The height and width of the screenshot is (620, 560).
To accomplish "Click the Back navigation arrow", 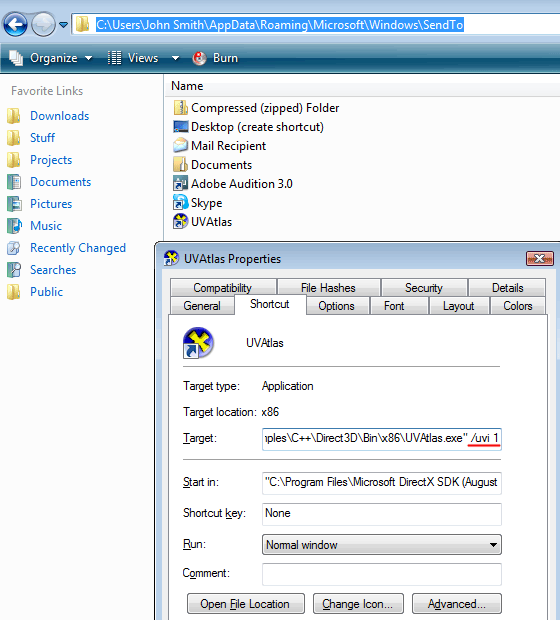I will pos(15,25).
